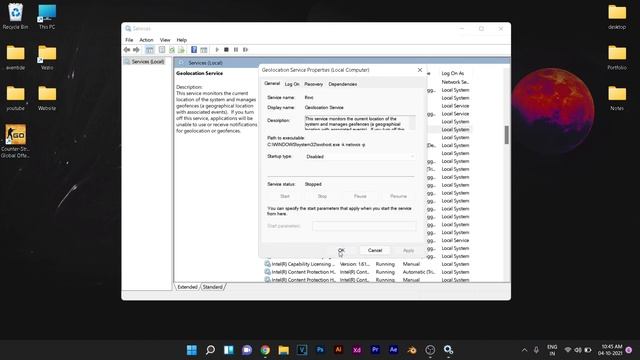The width and height of the screenshot is (640, 360).
Task: Launch Illustrator from the taskbar
Action: point(338,350)
